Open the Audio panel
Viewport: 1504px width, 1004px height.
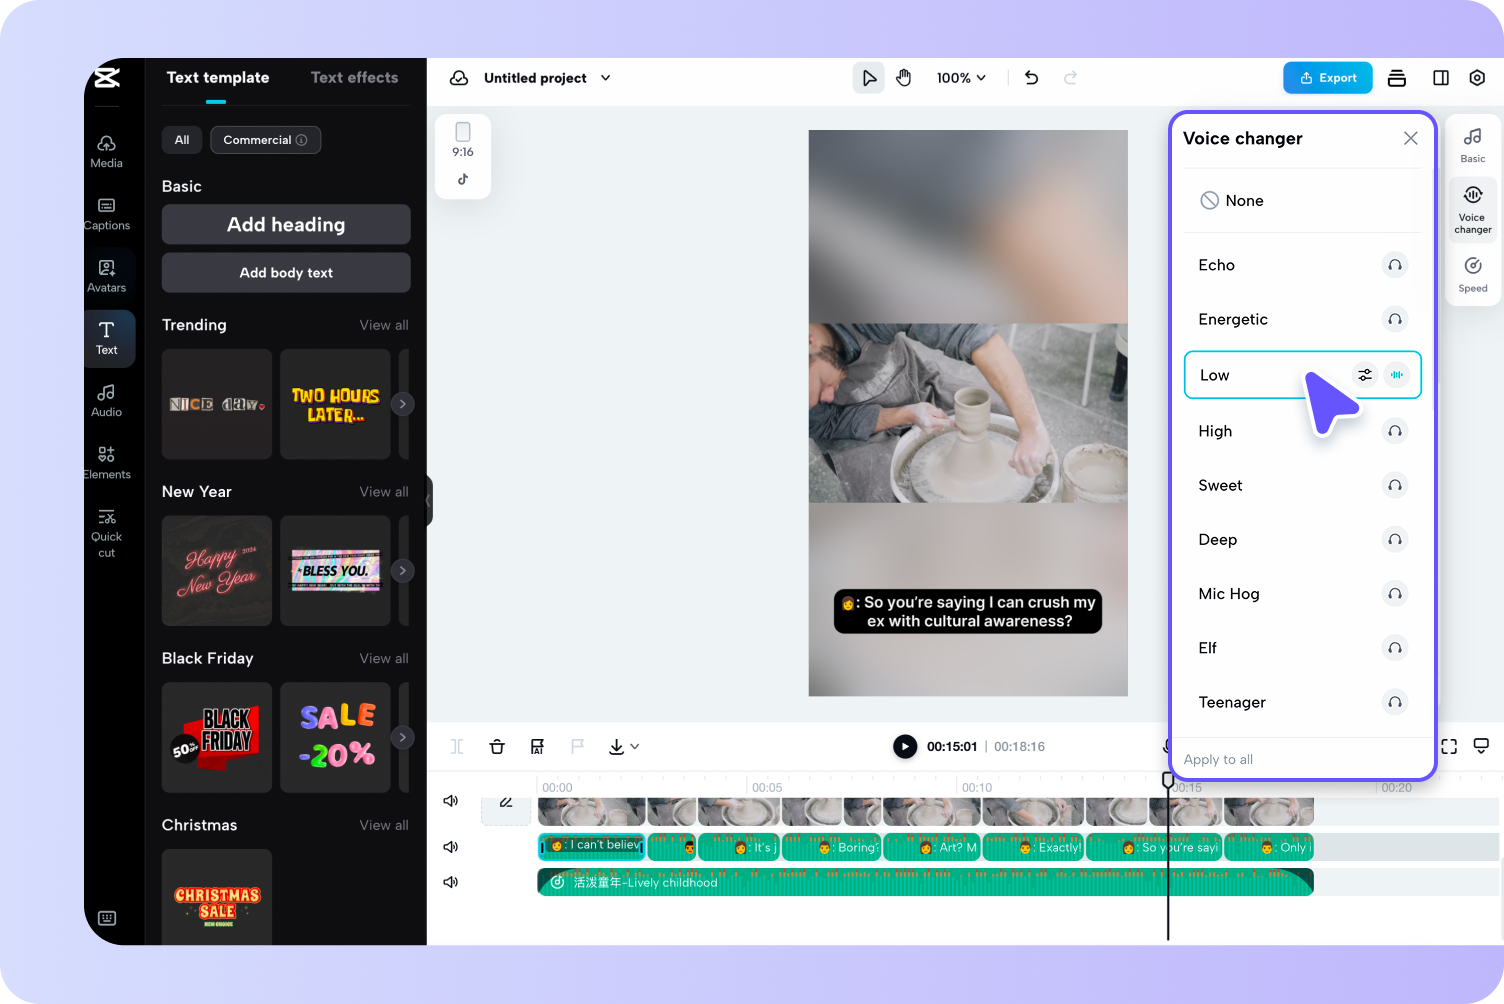tap(106, 400)
